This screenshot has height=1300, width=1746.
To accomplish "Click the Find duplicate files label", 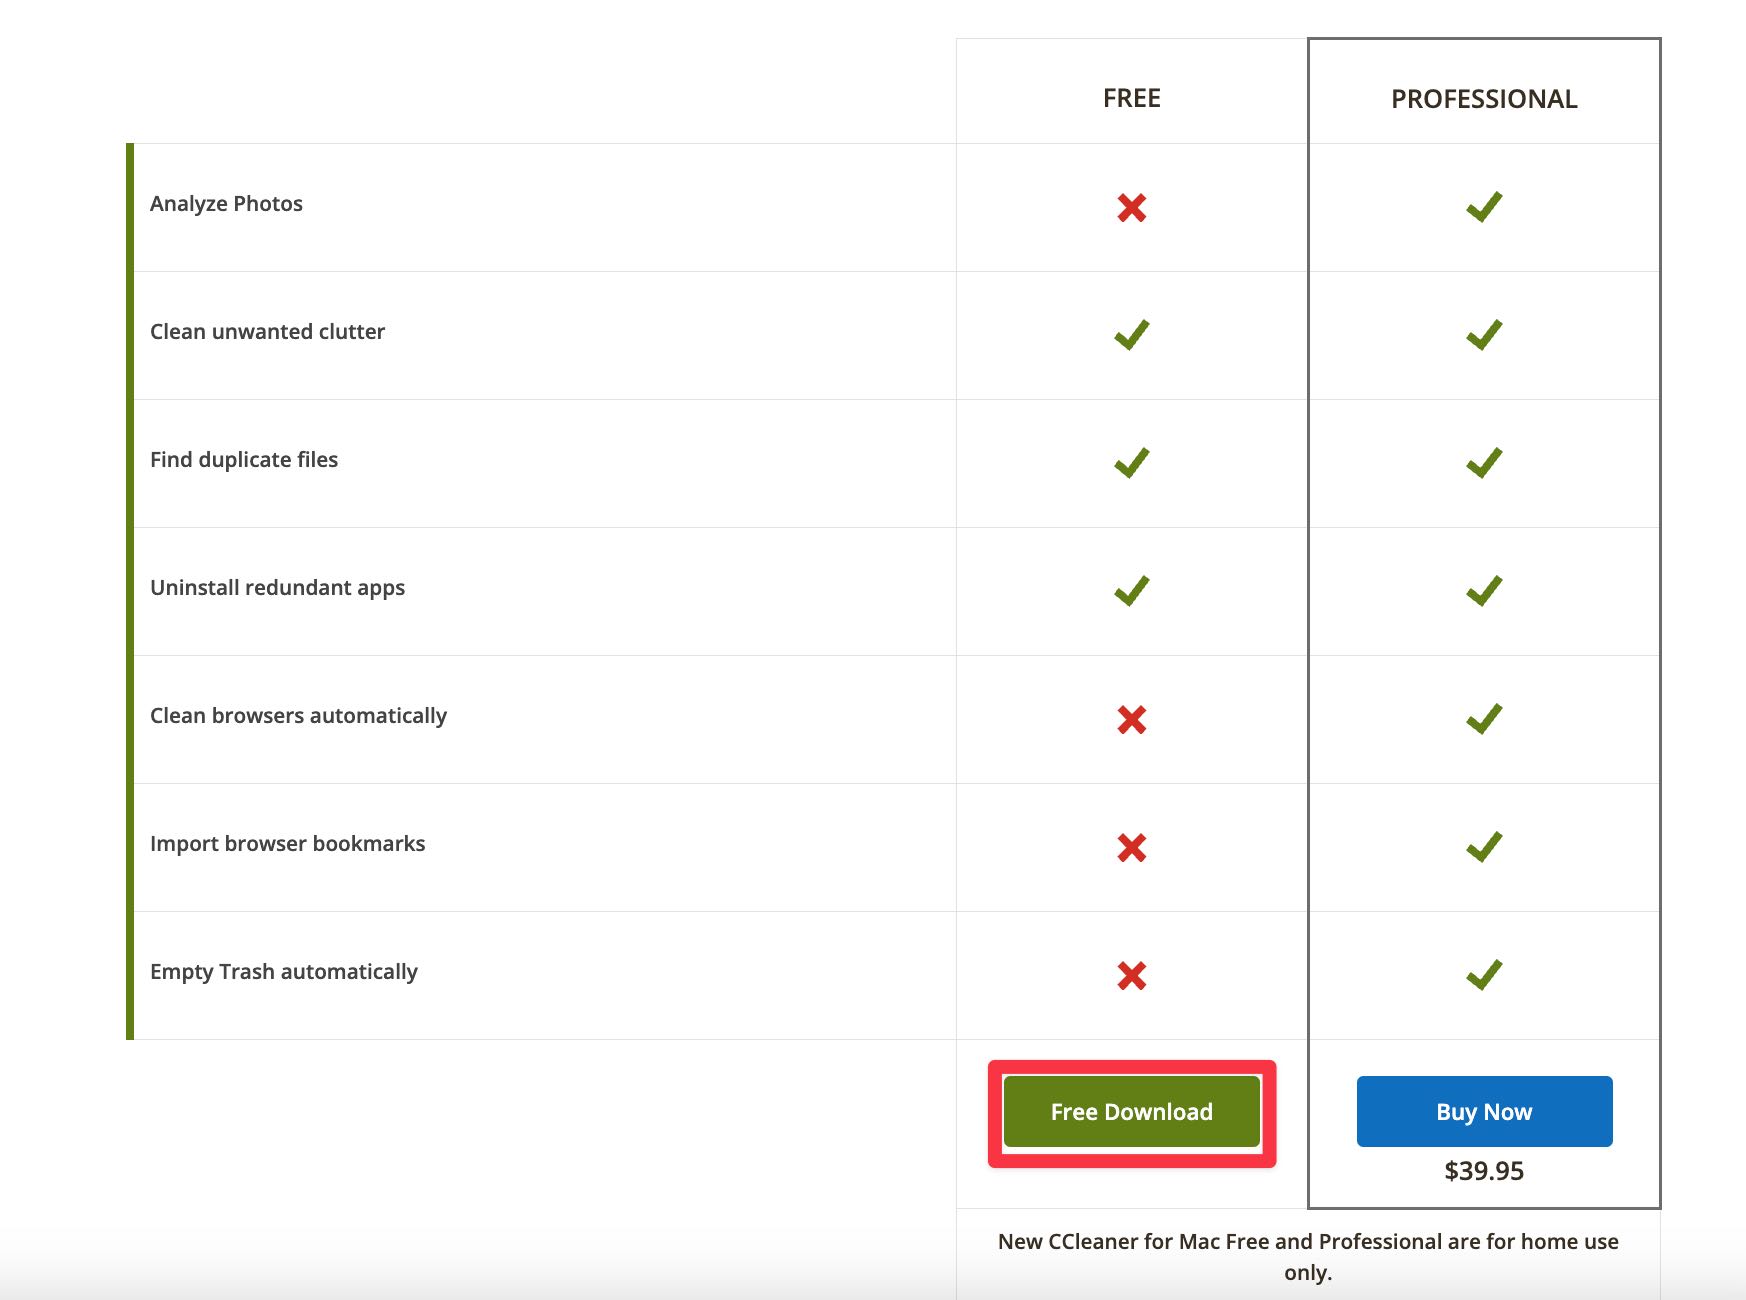I will pyautogui.click(x=244, y=459).
